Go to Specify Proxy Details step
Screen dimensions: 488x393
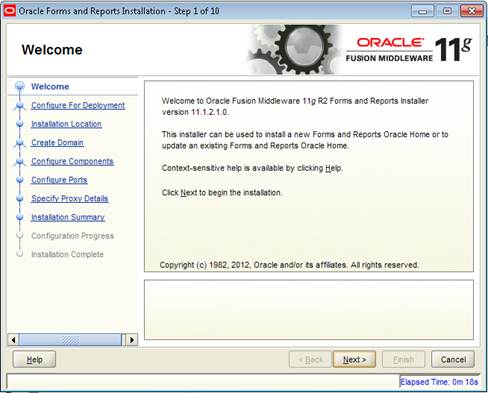click(x=70, y=199)
